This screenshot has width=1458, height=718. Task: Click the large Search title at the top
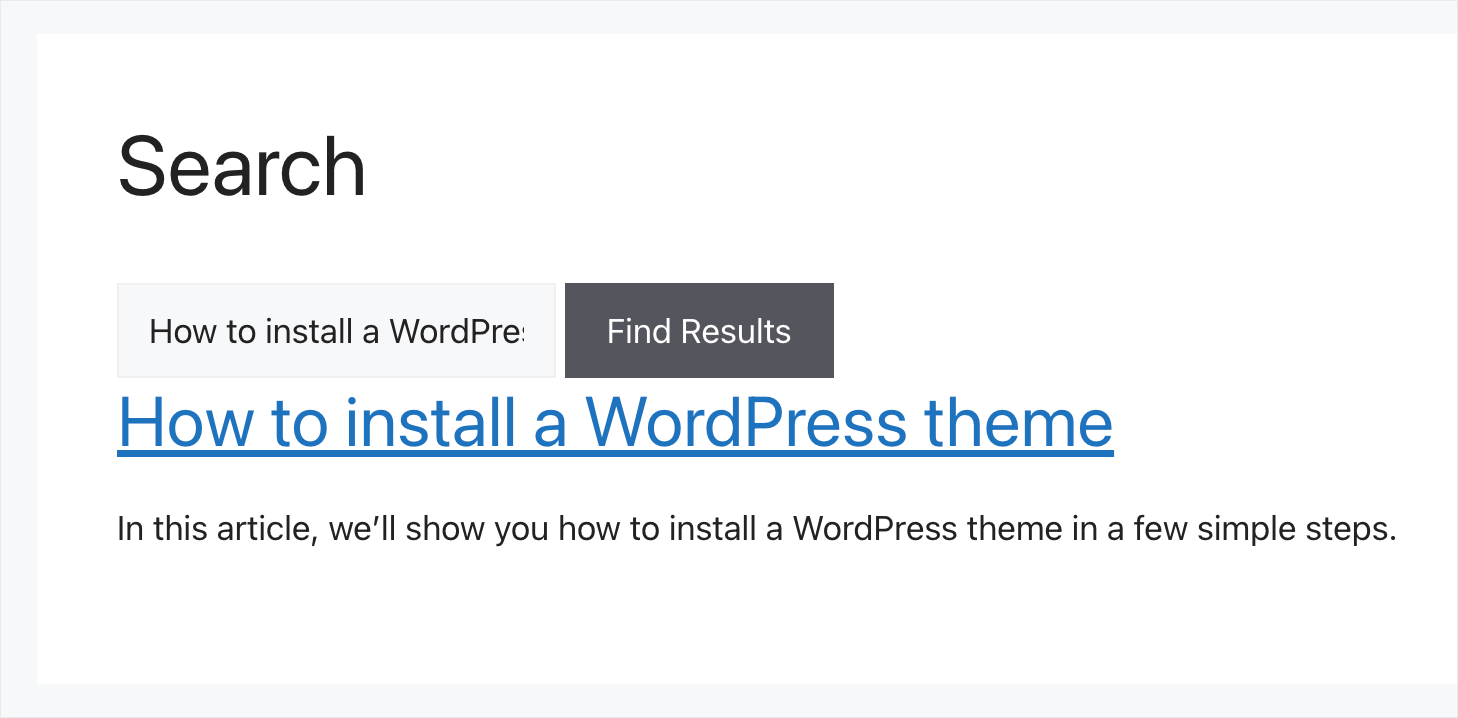click(241, 165)
